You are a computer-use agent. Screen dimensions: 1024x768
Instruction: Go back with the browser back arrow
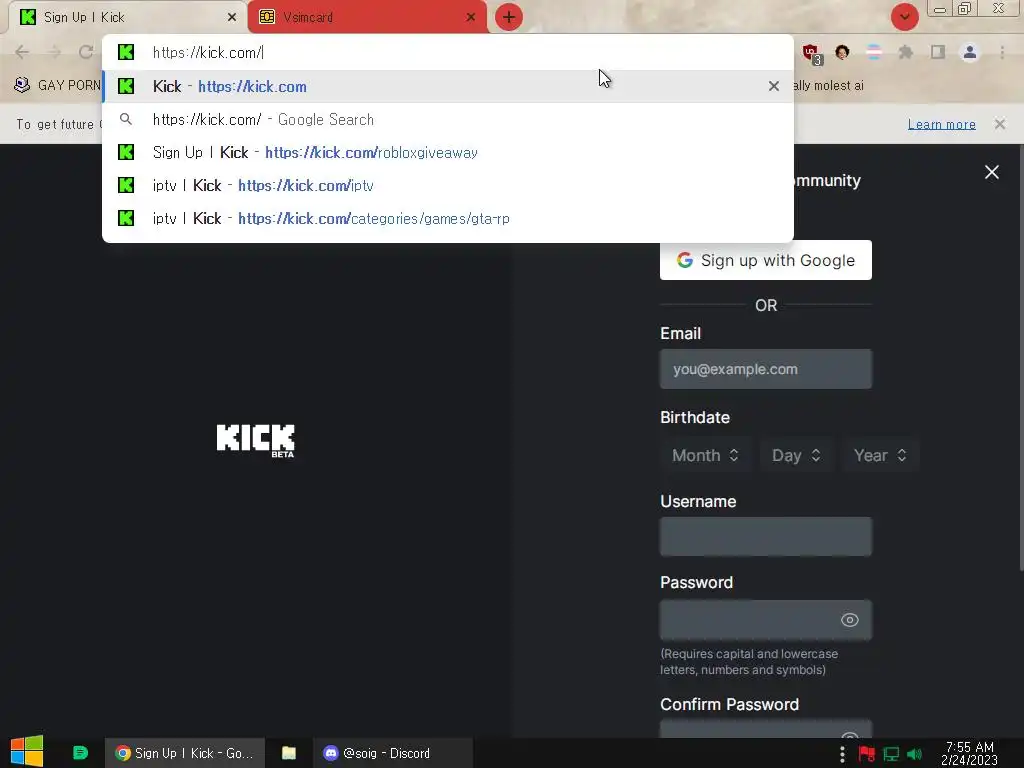[22, 52]
